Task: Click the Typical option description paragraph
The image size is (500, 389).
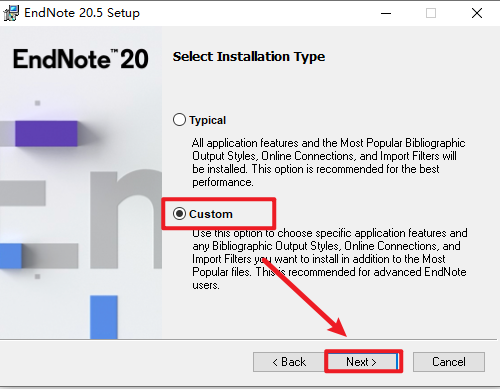Action: 328,162
